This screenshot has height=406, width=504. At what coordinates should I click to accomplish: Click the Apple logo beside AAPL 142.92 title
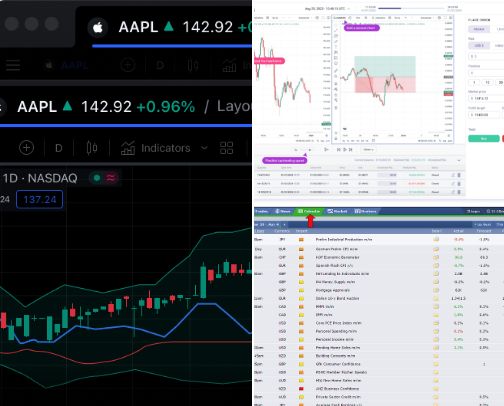pos(98,27)
